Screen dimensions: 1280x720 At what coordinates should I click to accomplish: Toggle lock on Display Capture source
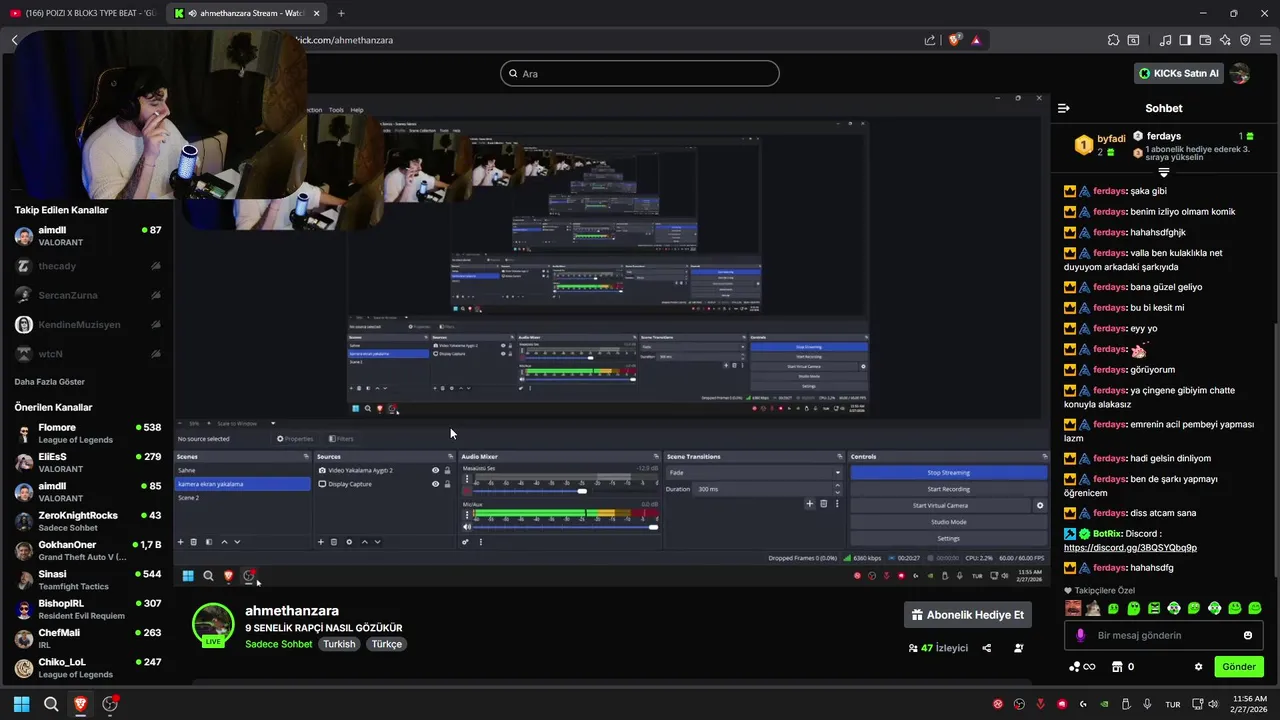[x=447, y=484]
